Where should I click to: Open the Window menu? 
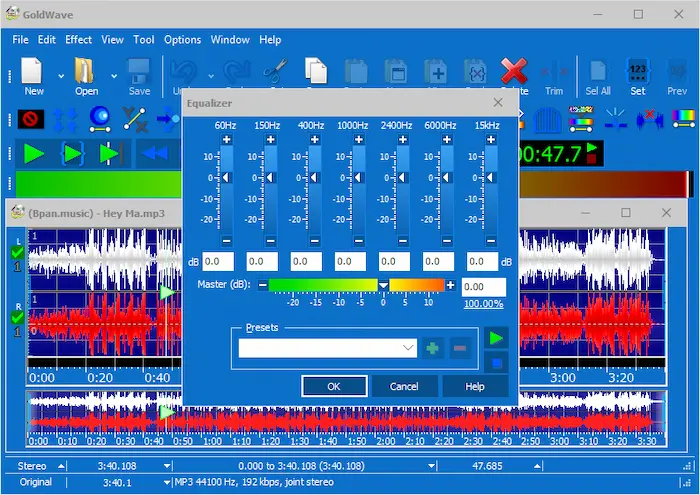tap(230, 40)
